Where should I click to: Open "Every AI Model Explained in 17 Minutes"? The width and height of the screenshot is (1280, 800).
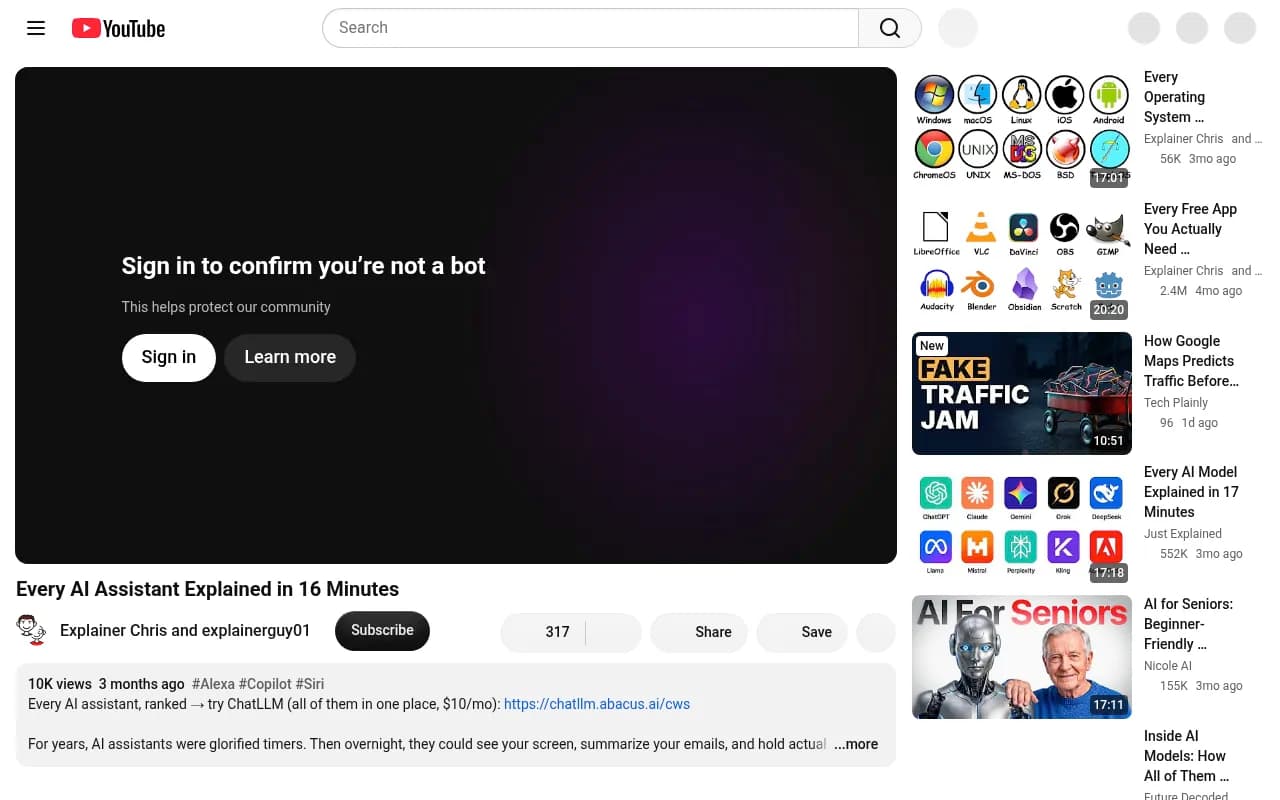tap(1191, 492)
